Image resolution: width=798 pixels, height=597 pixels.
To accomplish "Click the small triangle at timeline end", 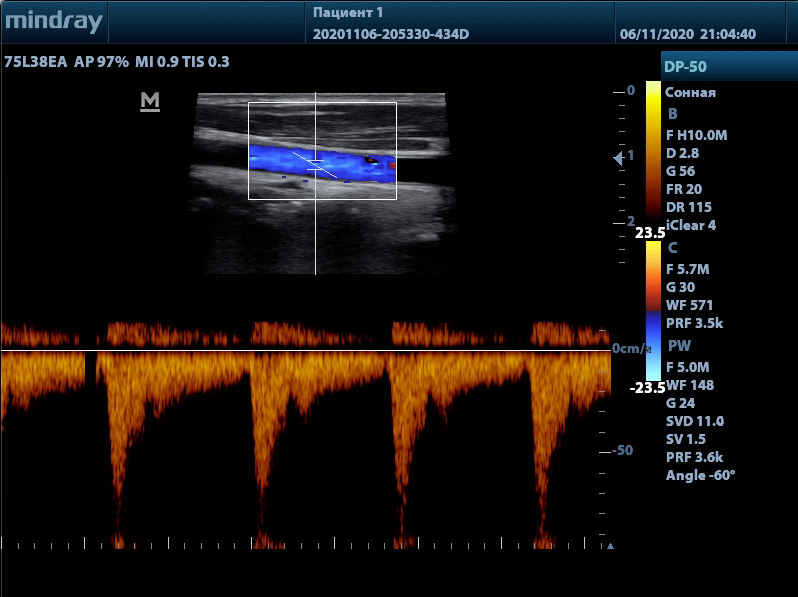I will tap(611, 546).
